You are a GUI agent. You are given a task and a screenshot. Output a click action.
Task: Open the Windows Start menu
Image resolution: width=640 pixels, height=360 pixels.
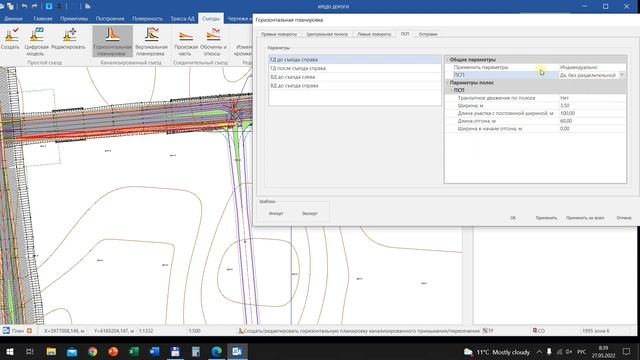tap(9, 351)
